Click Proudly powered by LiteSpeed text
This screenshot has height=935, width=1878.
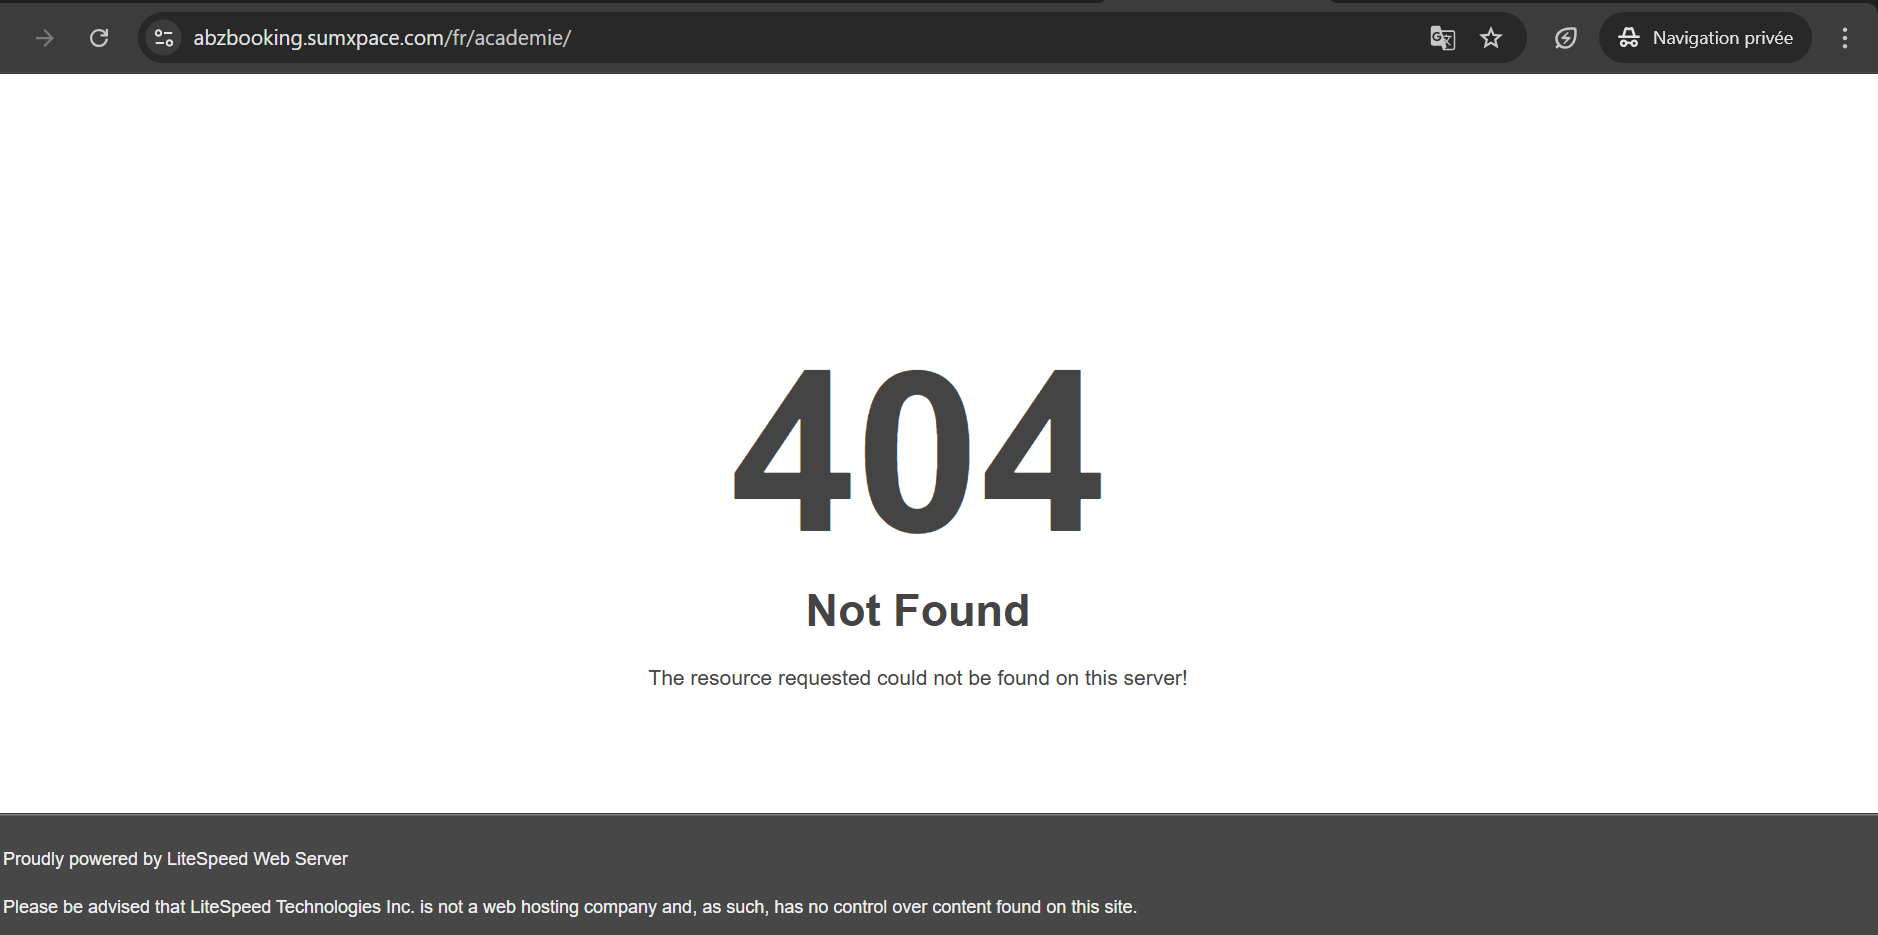(175, 859)
